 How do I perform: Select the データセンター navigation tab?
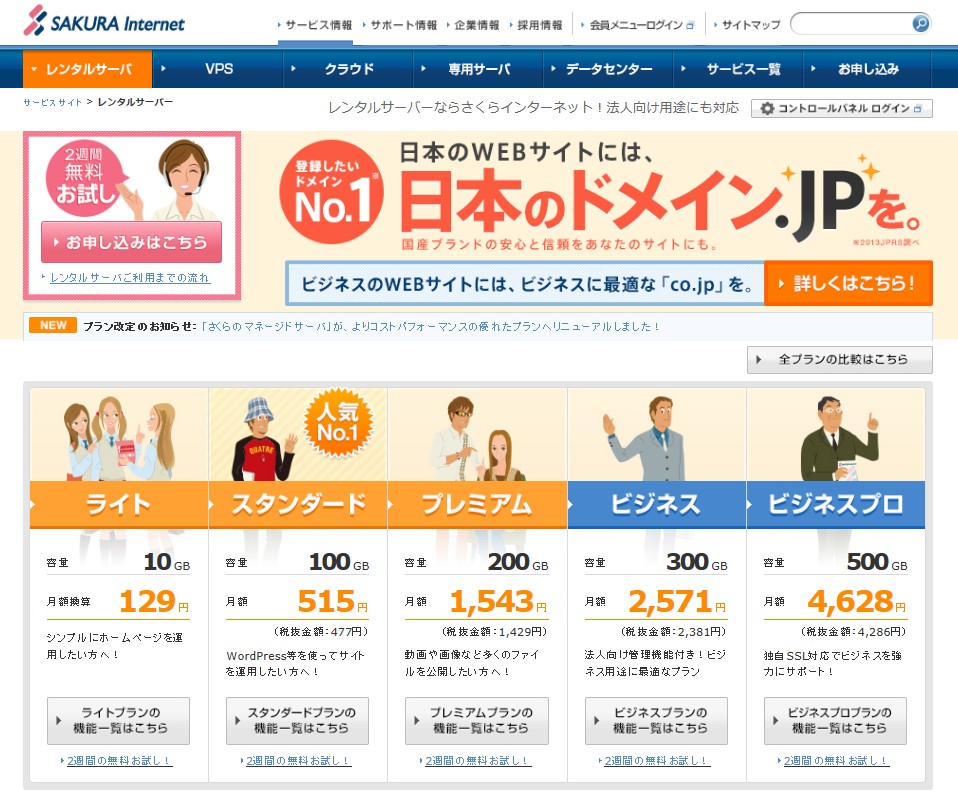(609, 69)
